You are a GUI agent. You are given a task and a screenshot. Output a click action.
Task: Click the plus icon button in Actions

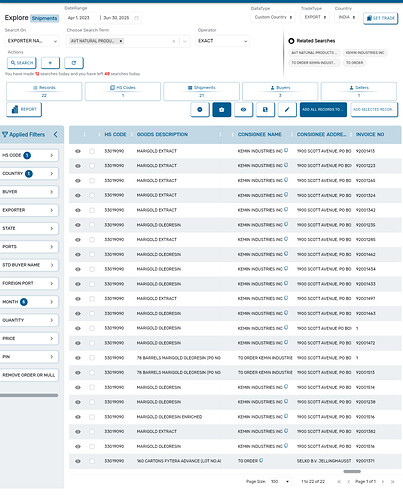50,63
